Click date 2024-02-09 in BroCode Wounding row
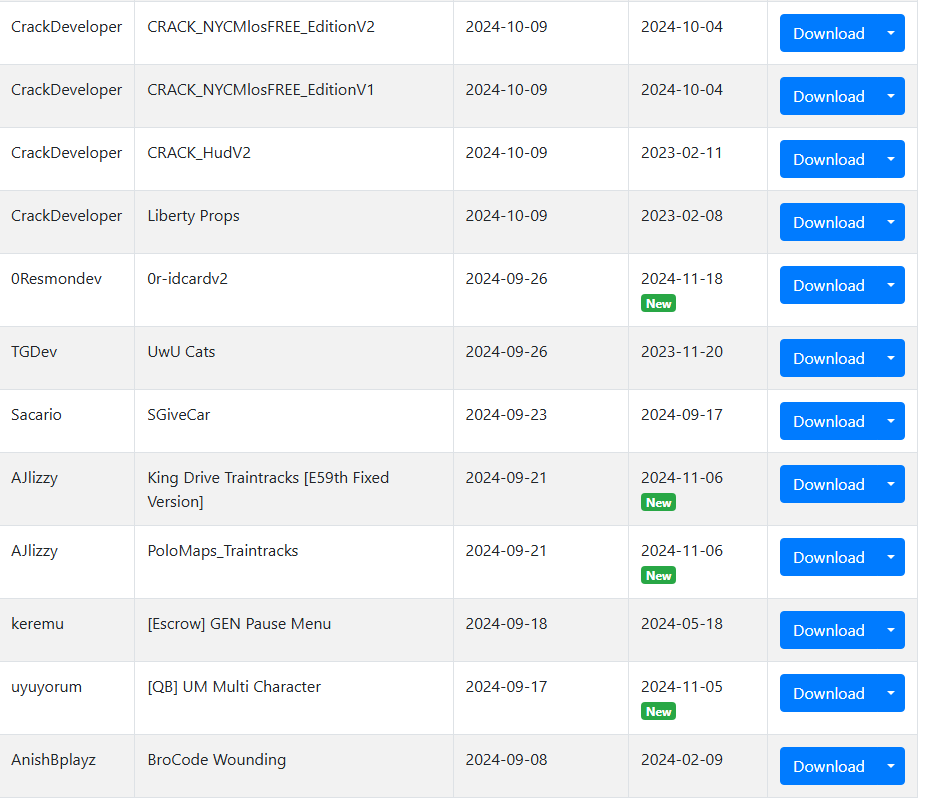The height and width of the screenshot is (798, 930). (x=682, y=759)
